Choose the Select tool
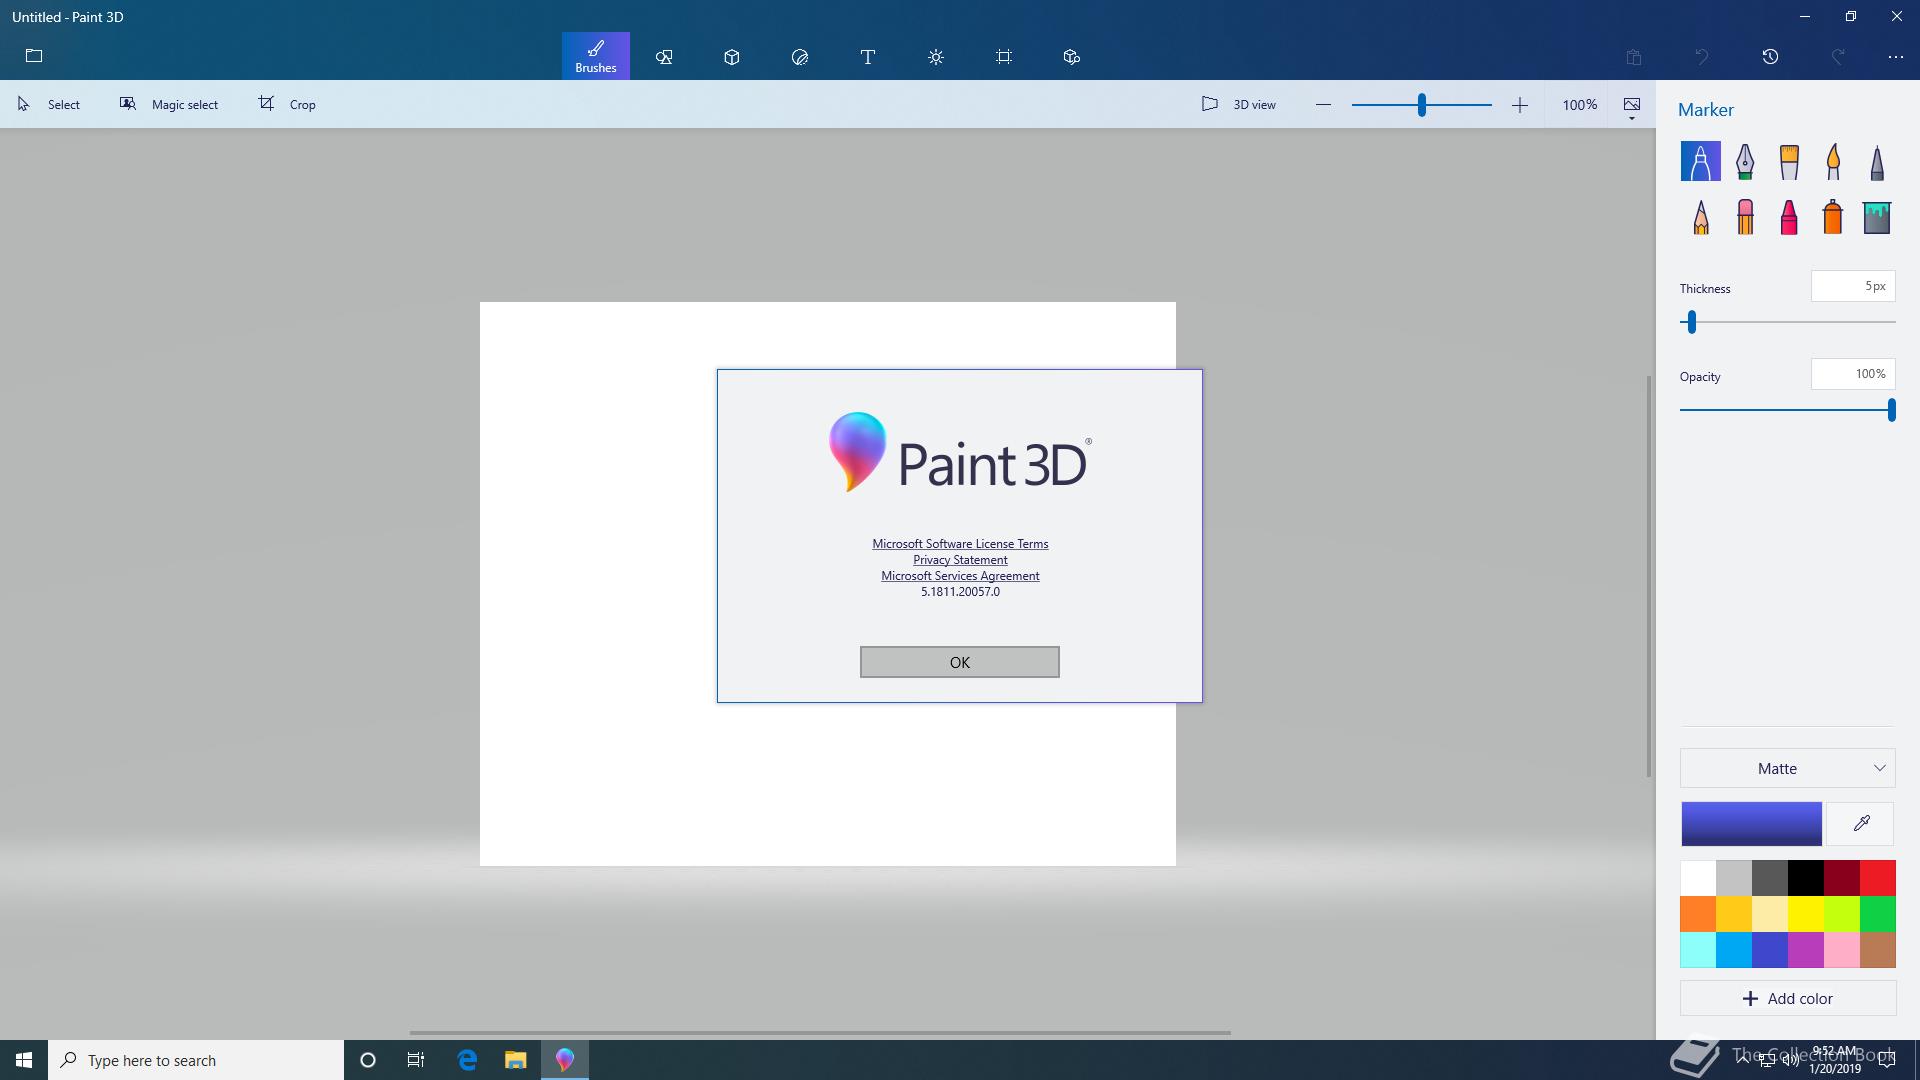This screenshot has width=1920, height=1080. tap(49, 104)
